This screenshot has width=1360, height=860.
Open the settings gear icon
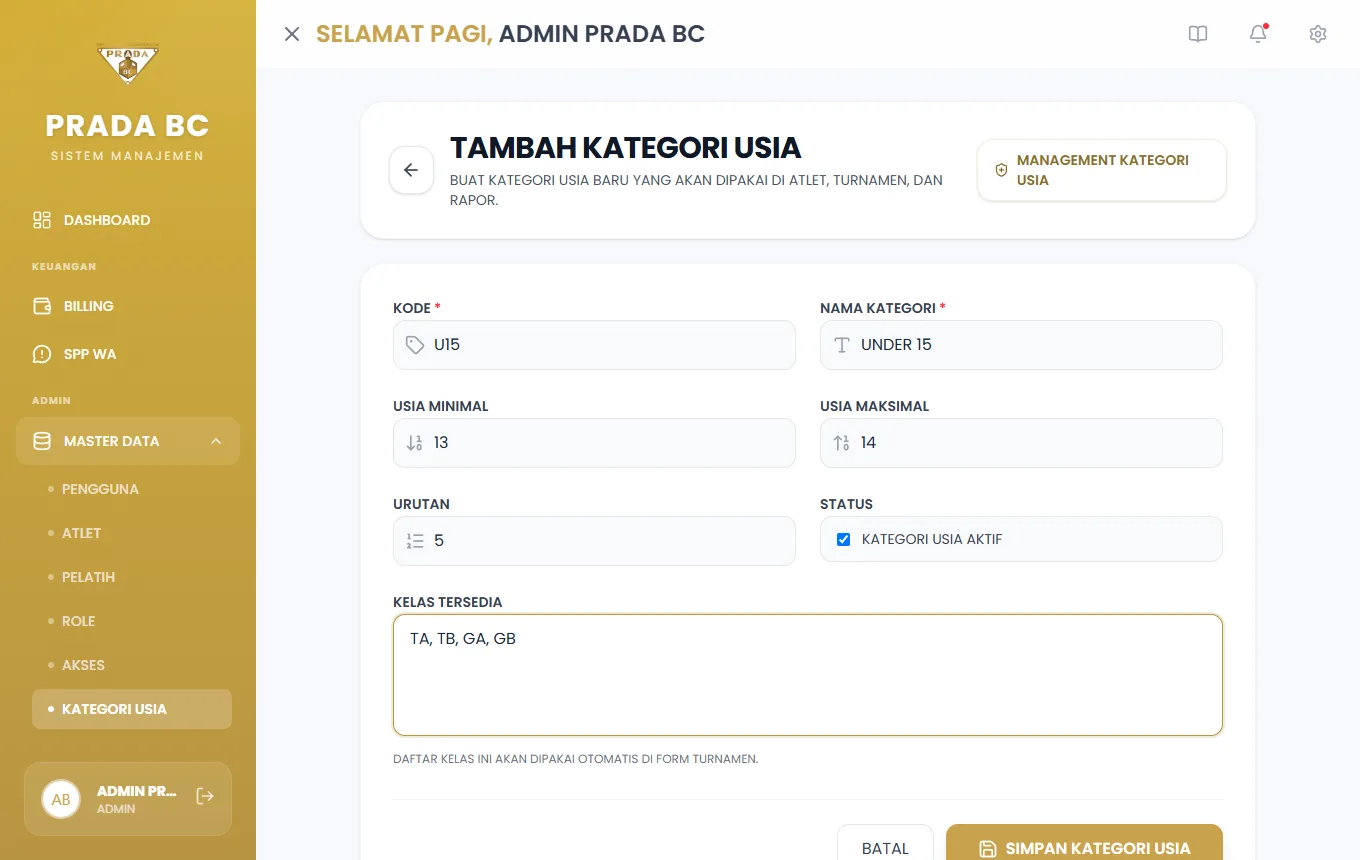(x=1318, y=34)
